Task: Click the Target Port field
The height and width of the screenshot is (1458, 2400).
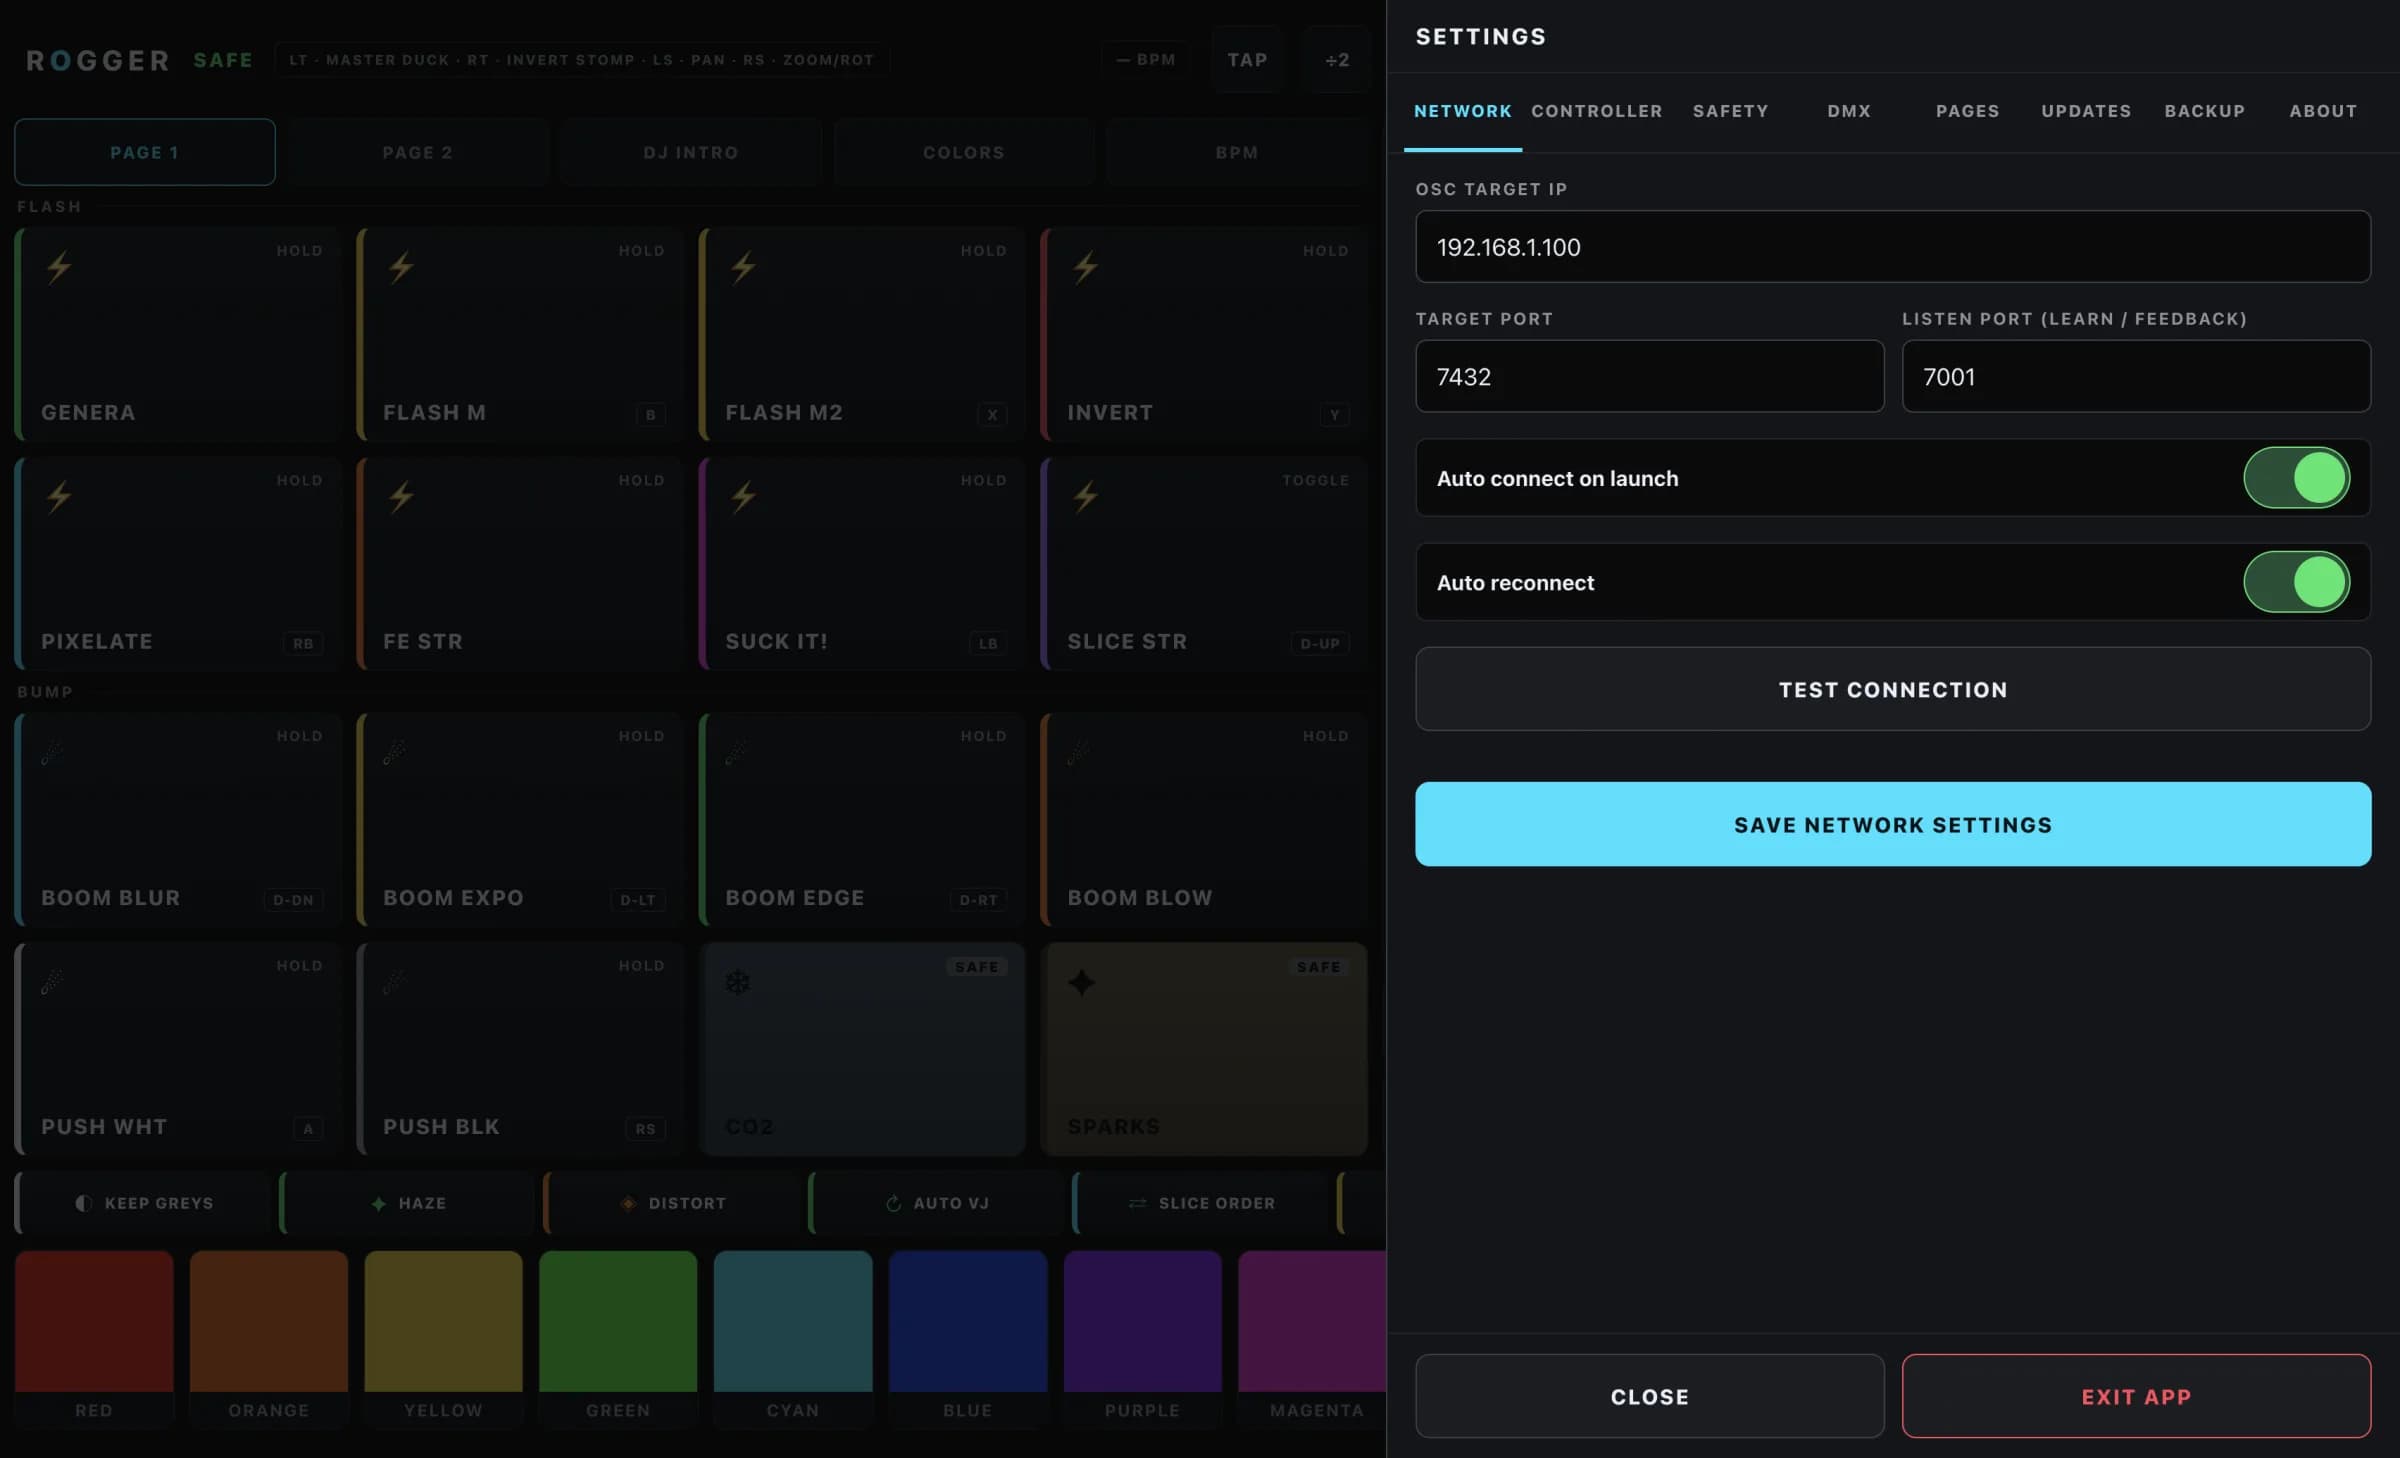Action: coord(1649,376)
